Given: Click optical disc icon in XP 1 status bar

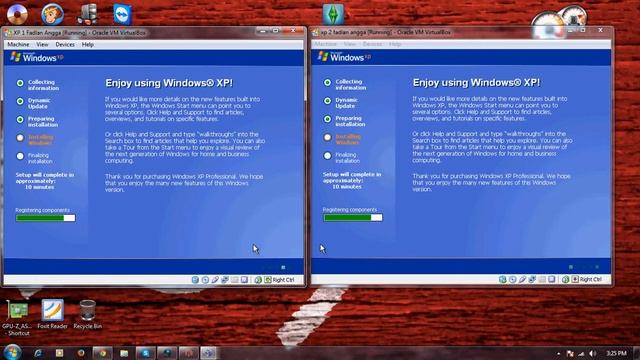Looking at the screenshot, I should 205,280.
